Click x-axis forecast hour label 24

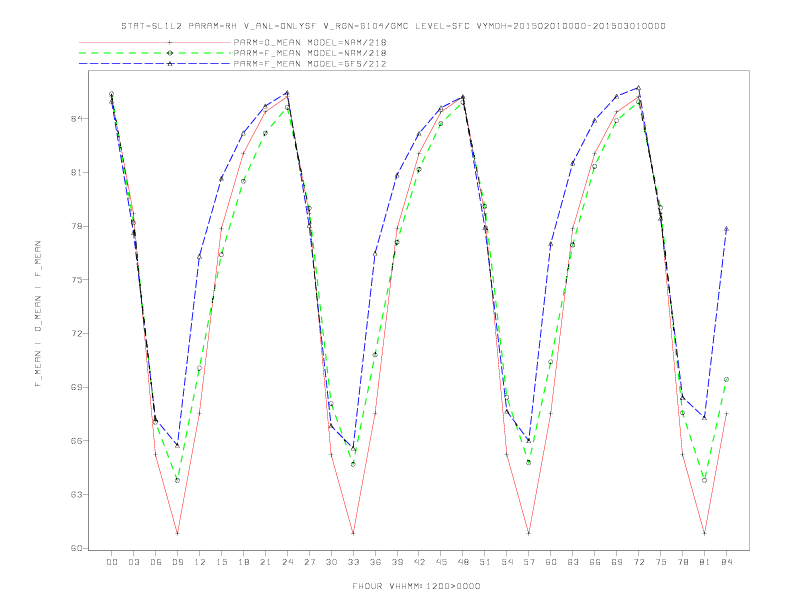(287, 562)
